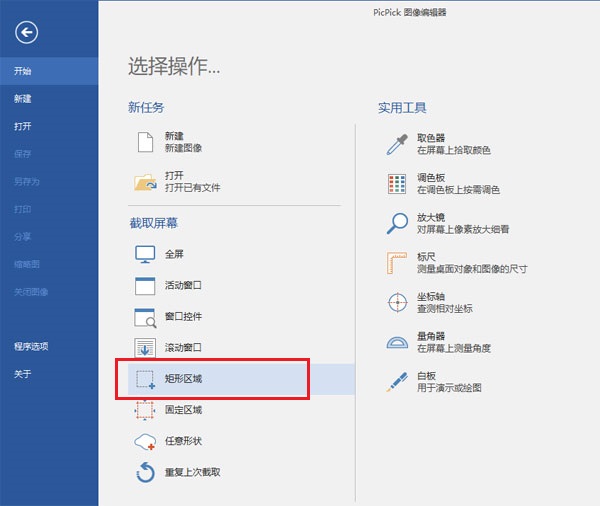Image resolution: width=600 pixels, height=506 pixels.
Task: Click the 全屏 full screen capture icon
Action: (x=146, y=254)
